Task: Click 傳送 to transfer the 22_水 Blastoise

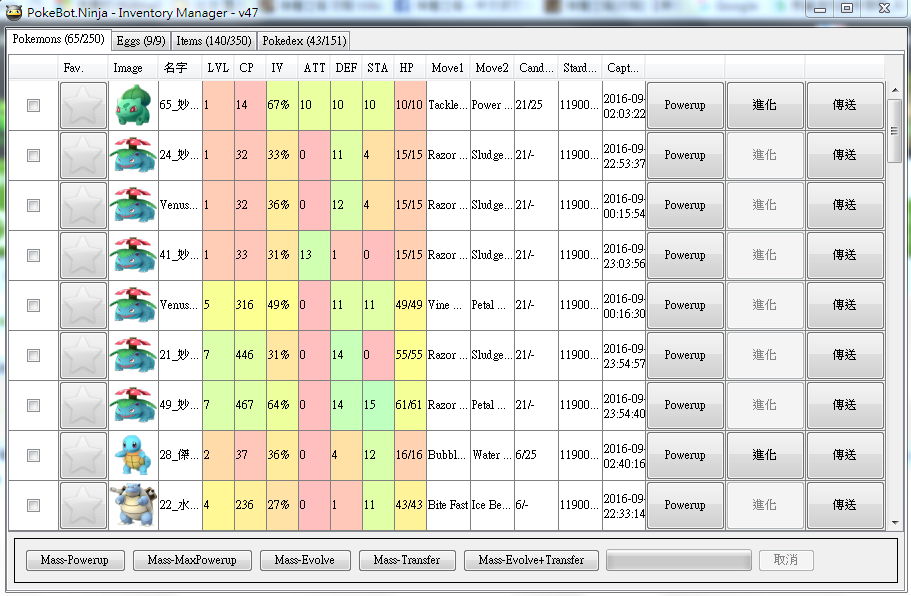Action: pyautogui.click(x=845, y=505)
